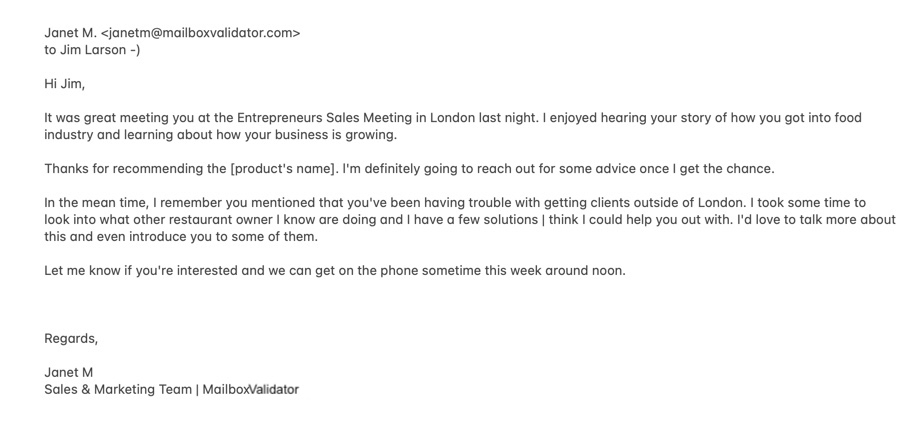The height and width of the screenshot is (422, 913).
Task: Click the phrase "your business is growing"
Action: click(318, 135)
